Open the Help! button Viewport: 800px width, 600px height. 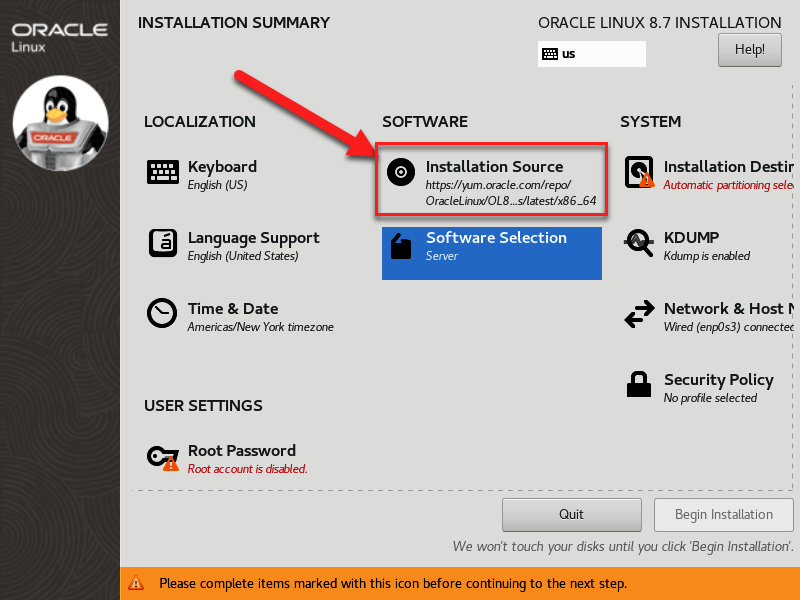point(749,49)
